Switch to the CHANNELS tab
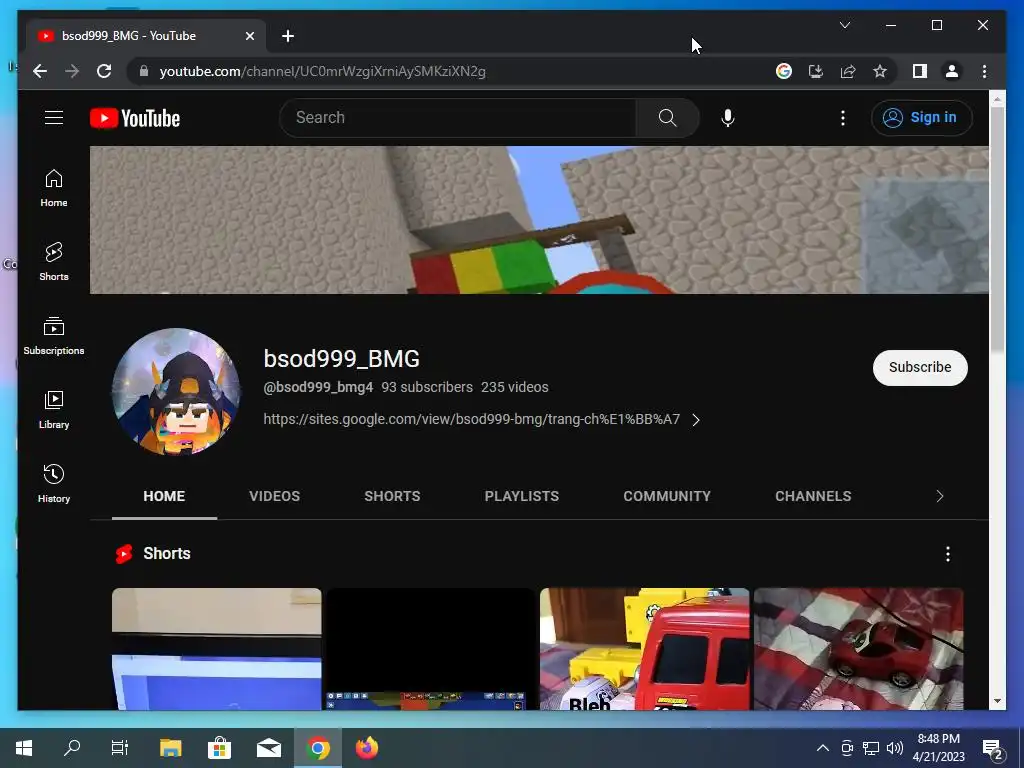 click(813, 496)
